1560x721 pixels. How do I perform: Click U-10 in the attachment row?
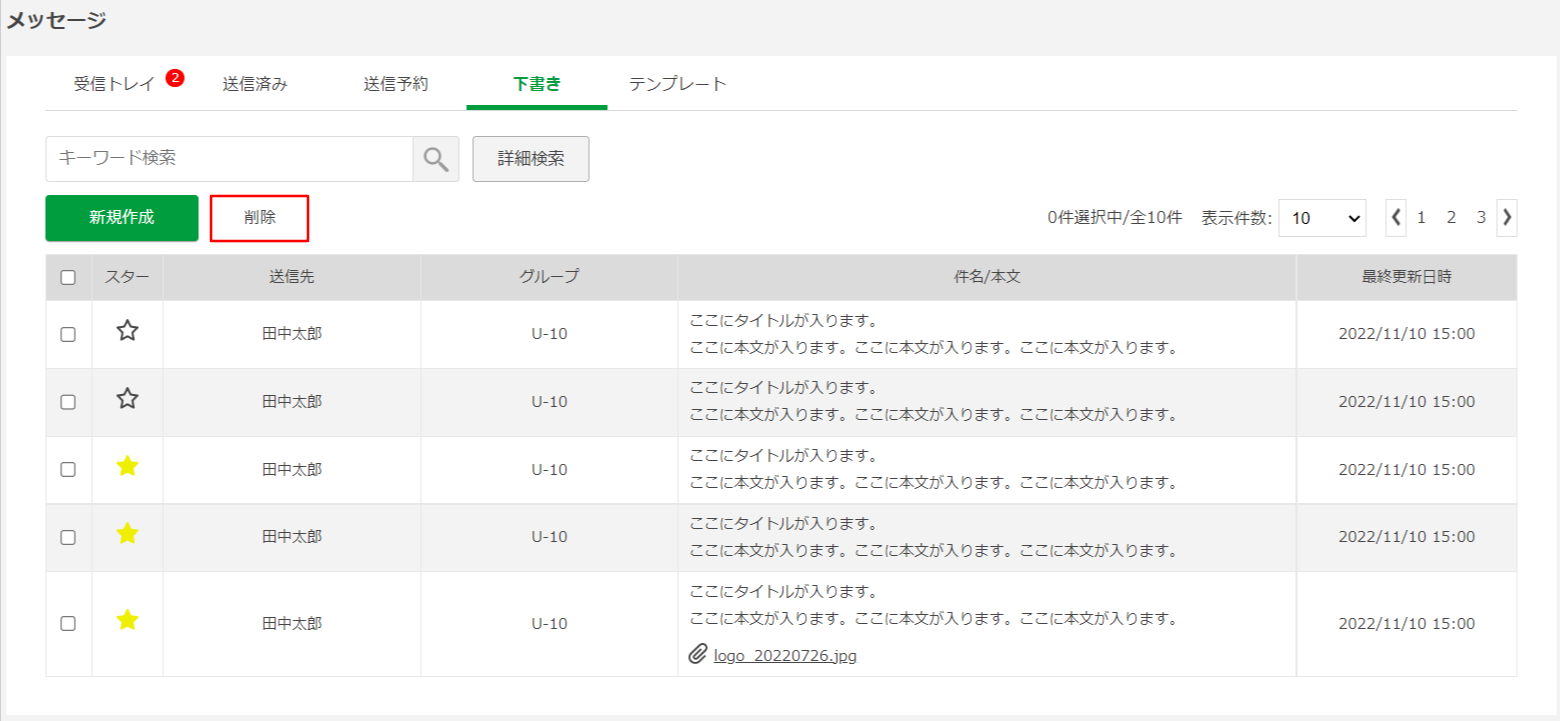[549, 624]
